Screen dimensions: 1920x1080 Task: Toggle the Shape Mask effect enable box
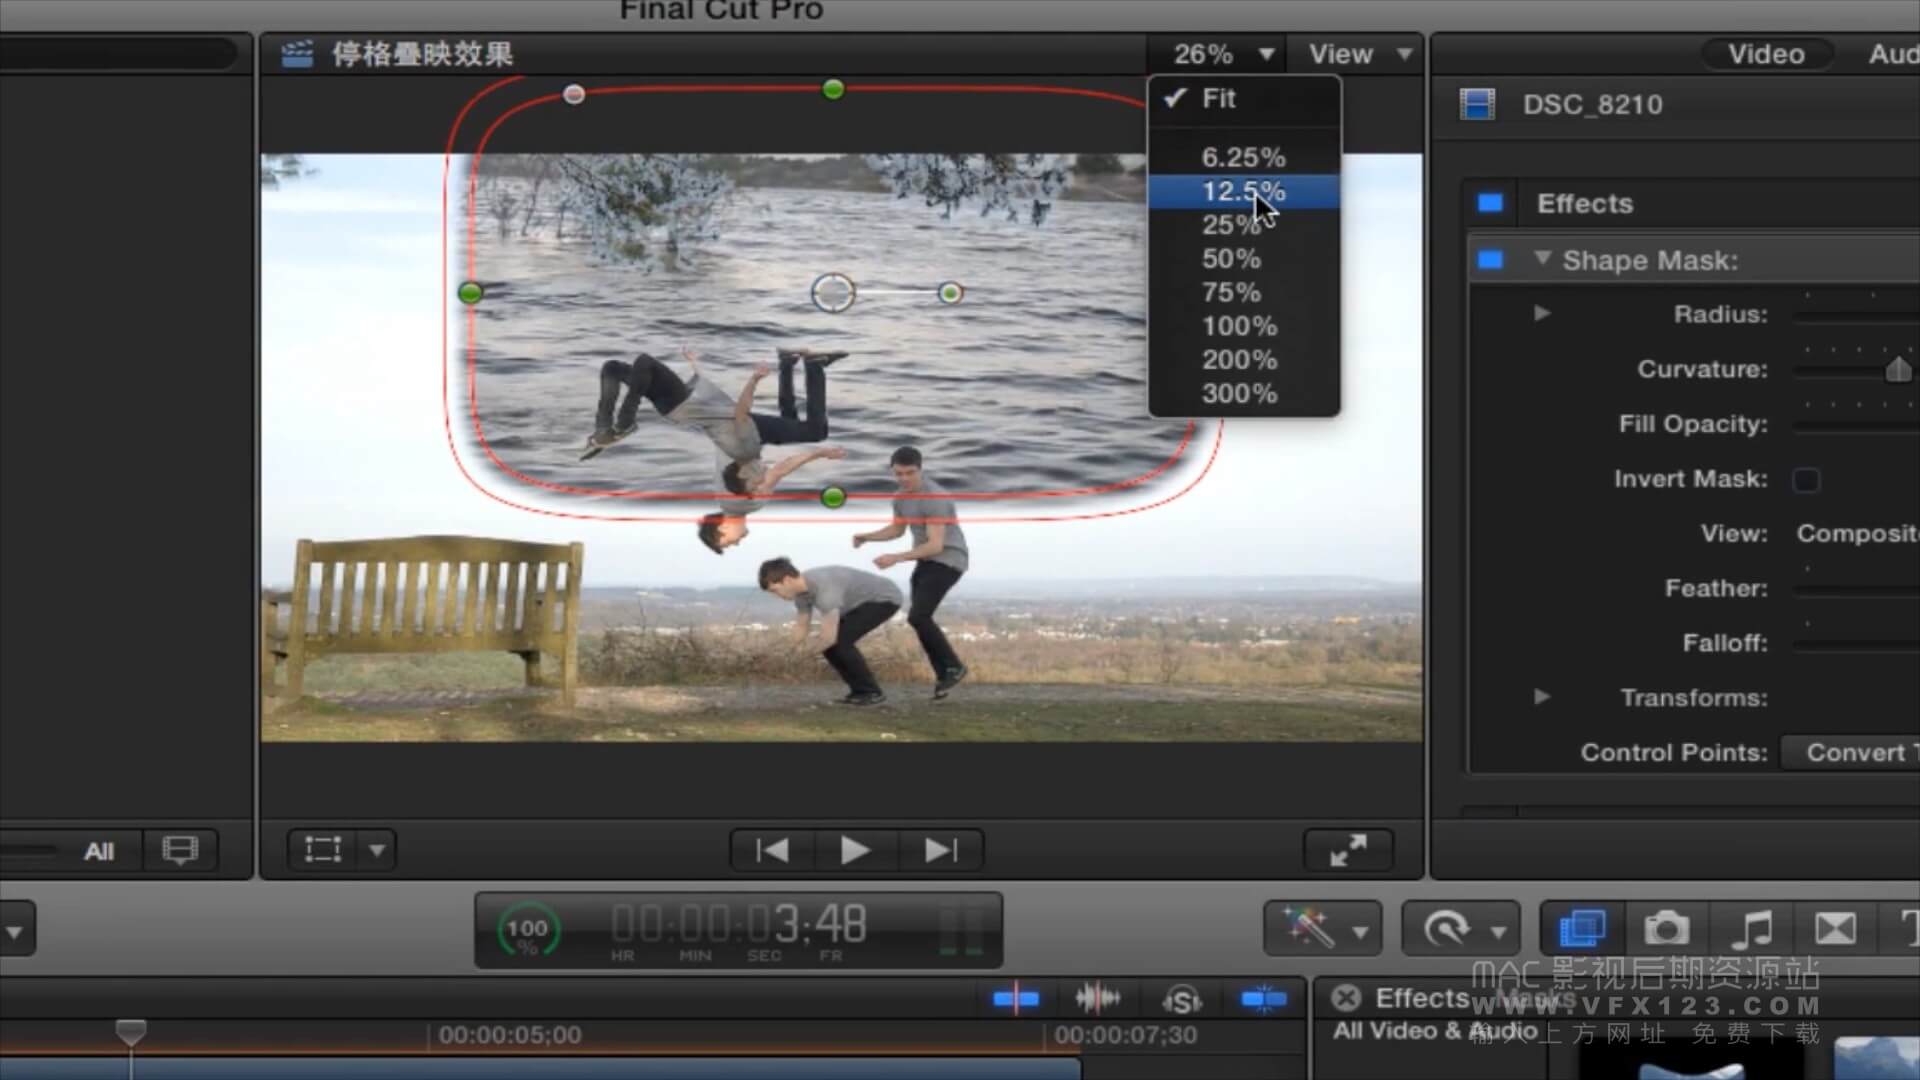[x=1490, y=260]
